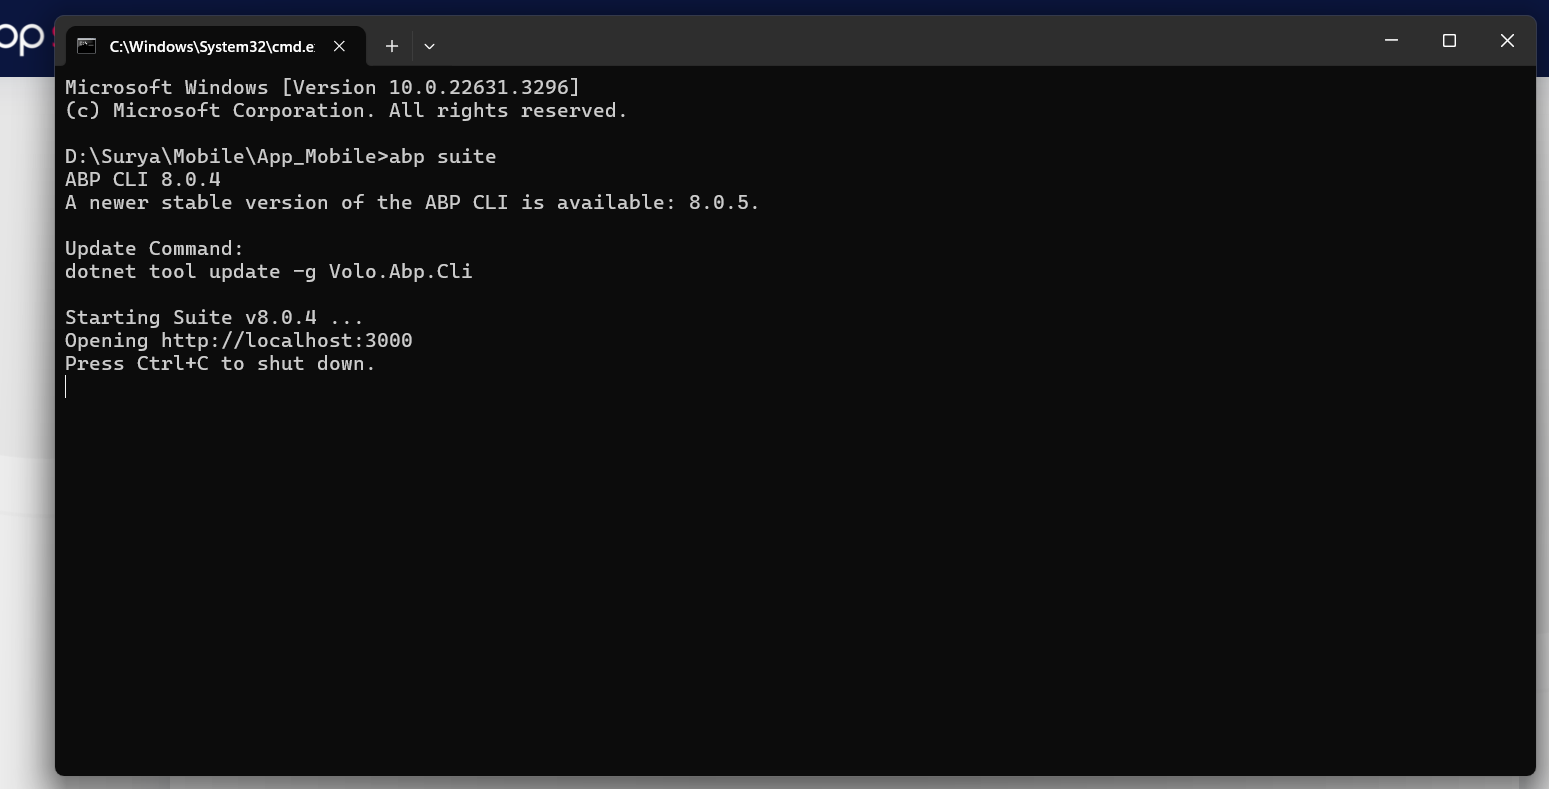Maximize the terminal window

tap(1449, 41)
